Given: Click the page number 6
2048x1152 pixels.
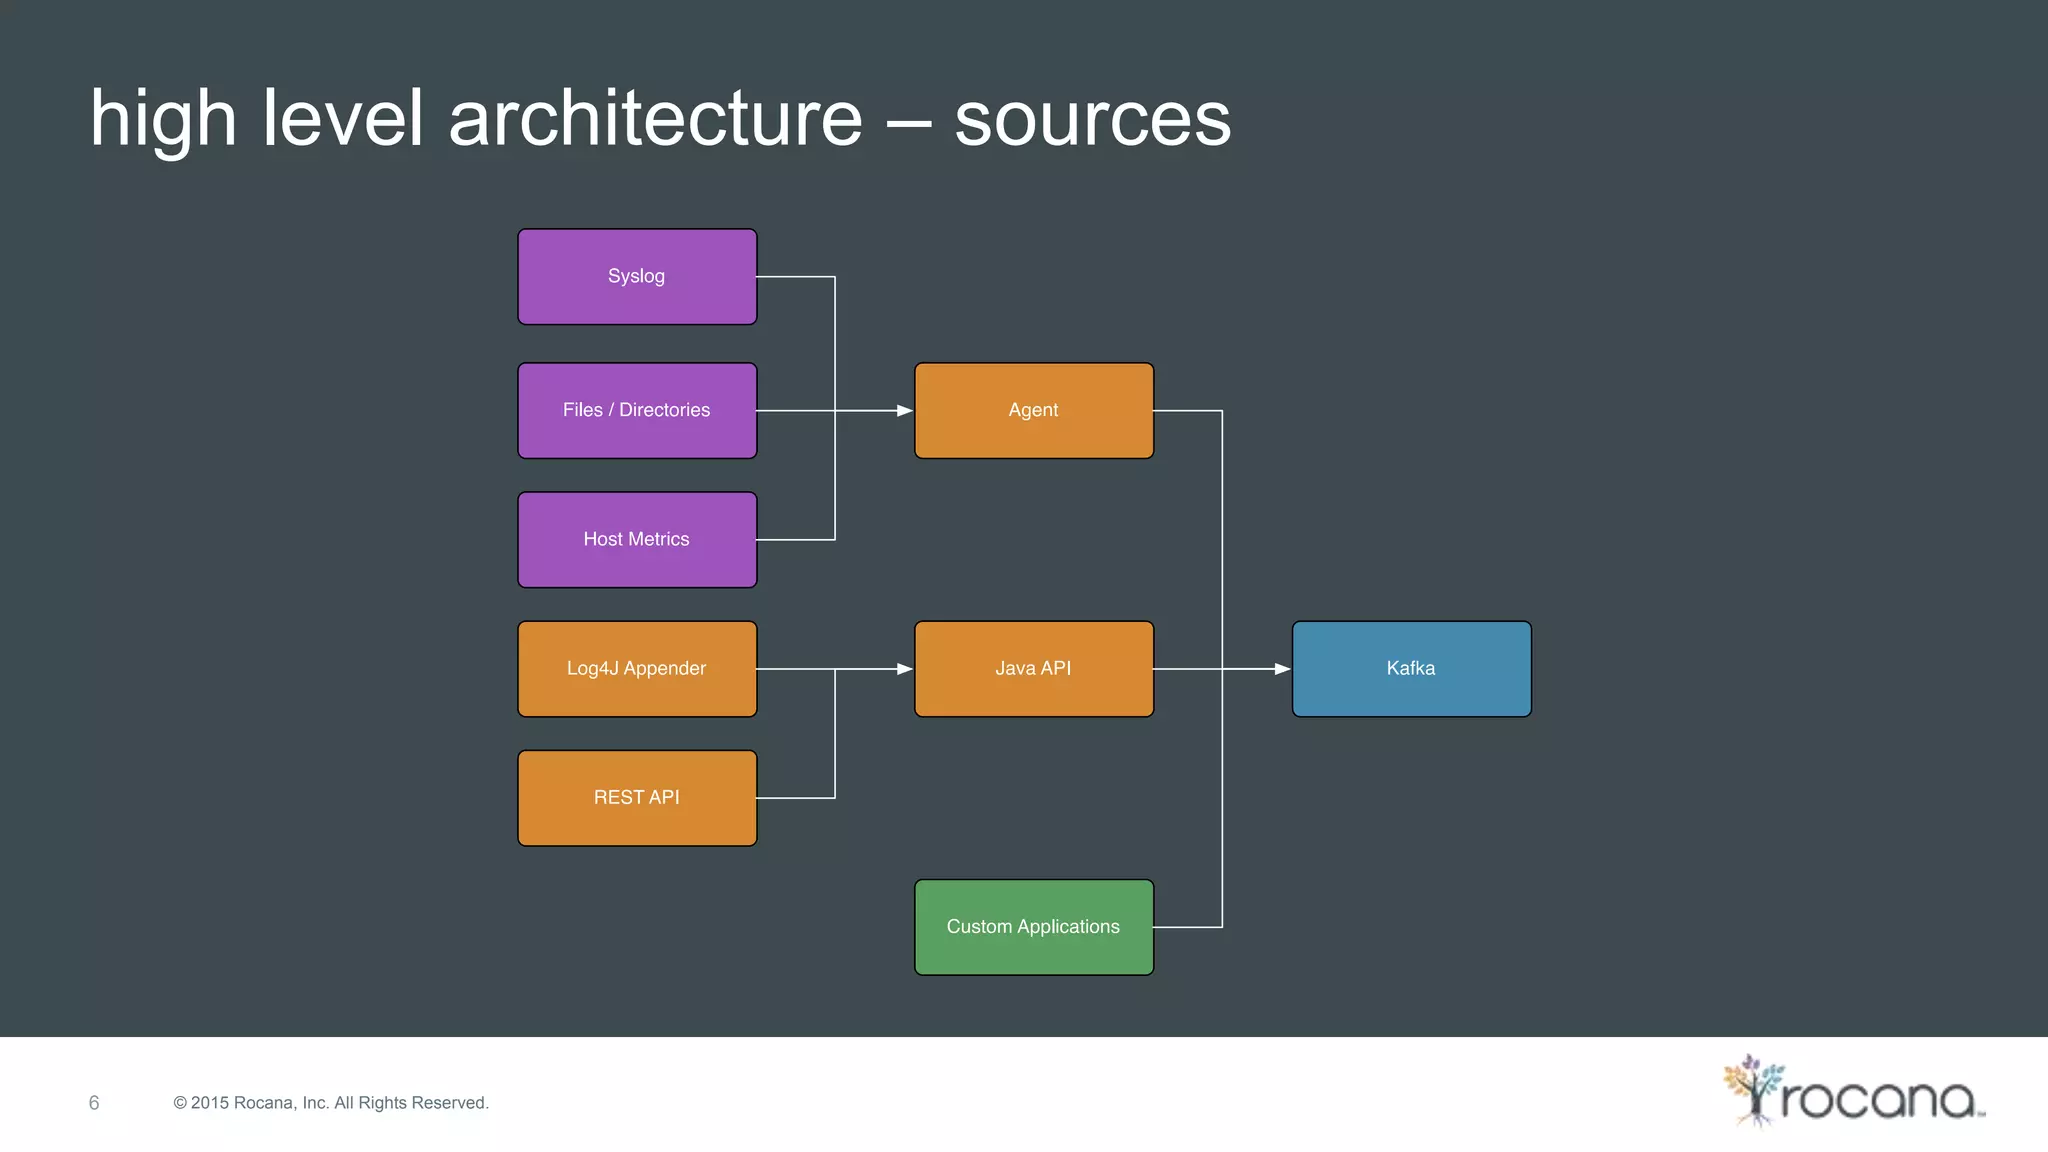Looking at the screenshot, I should [94, 1103].
